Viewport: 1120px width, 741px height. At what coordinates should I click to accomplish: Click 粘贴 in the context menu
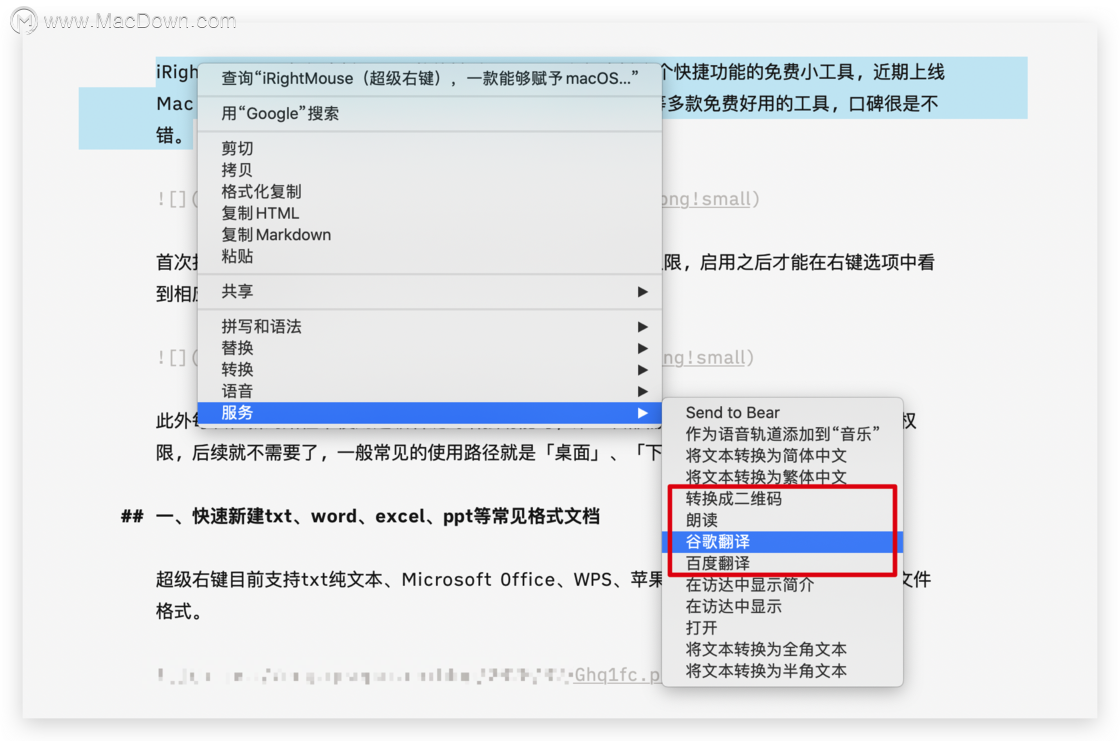tap(429, 256)
